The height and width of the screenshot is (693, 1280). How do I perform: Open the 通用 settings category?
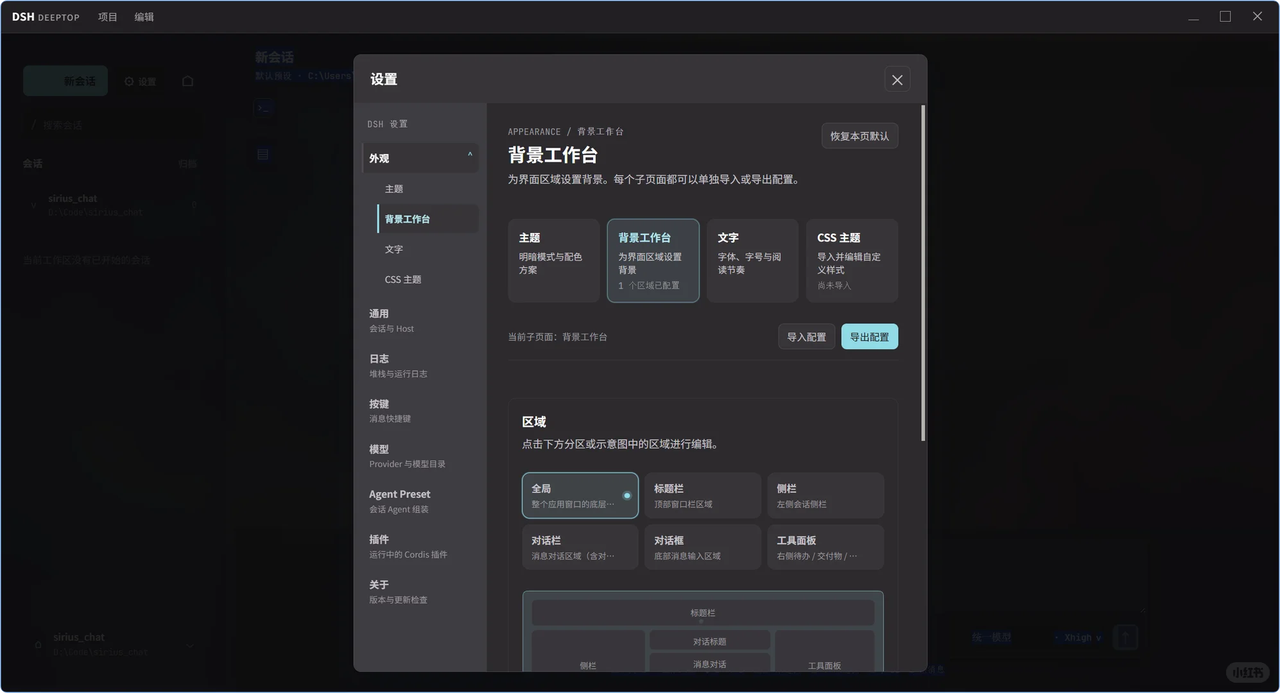pyautogui.click(x=420, y=320)
